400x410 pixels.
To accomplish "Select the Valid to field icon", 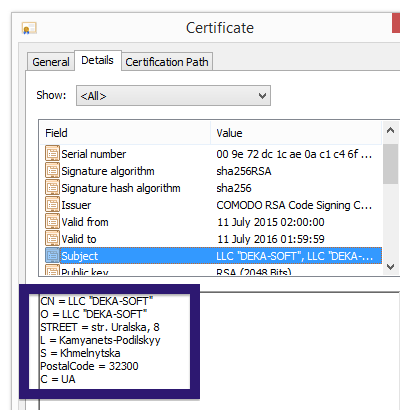I will 52,239.
